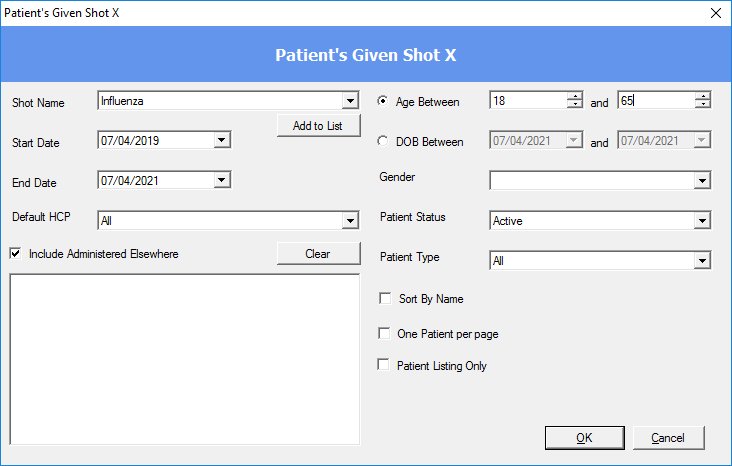Expand the Default HCP dropdown

pyautogui.click(x=350, y=220)
